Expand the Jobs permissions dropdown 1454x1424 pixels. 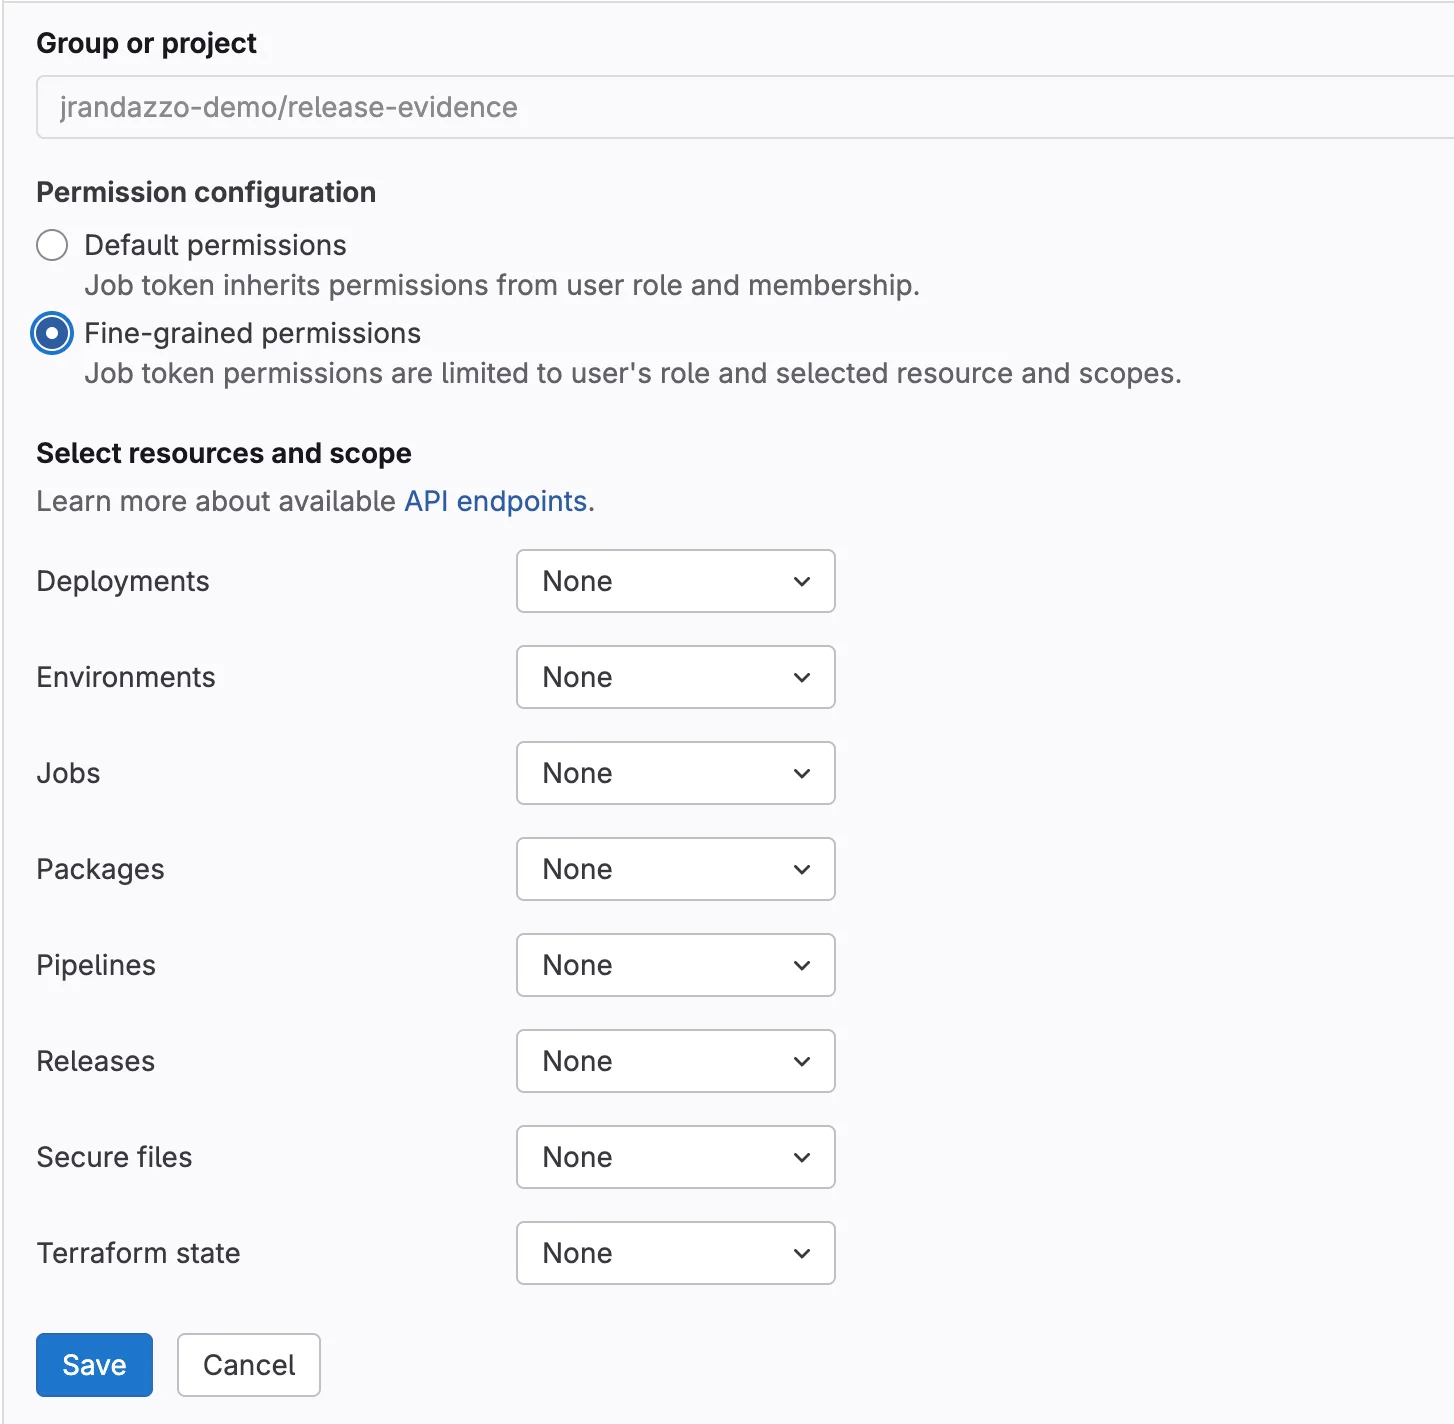675,773
